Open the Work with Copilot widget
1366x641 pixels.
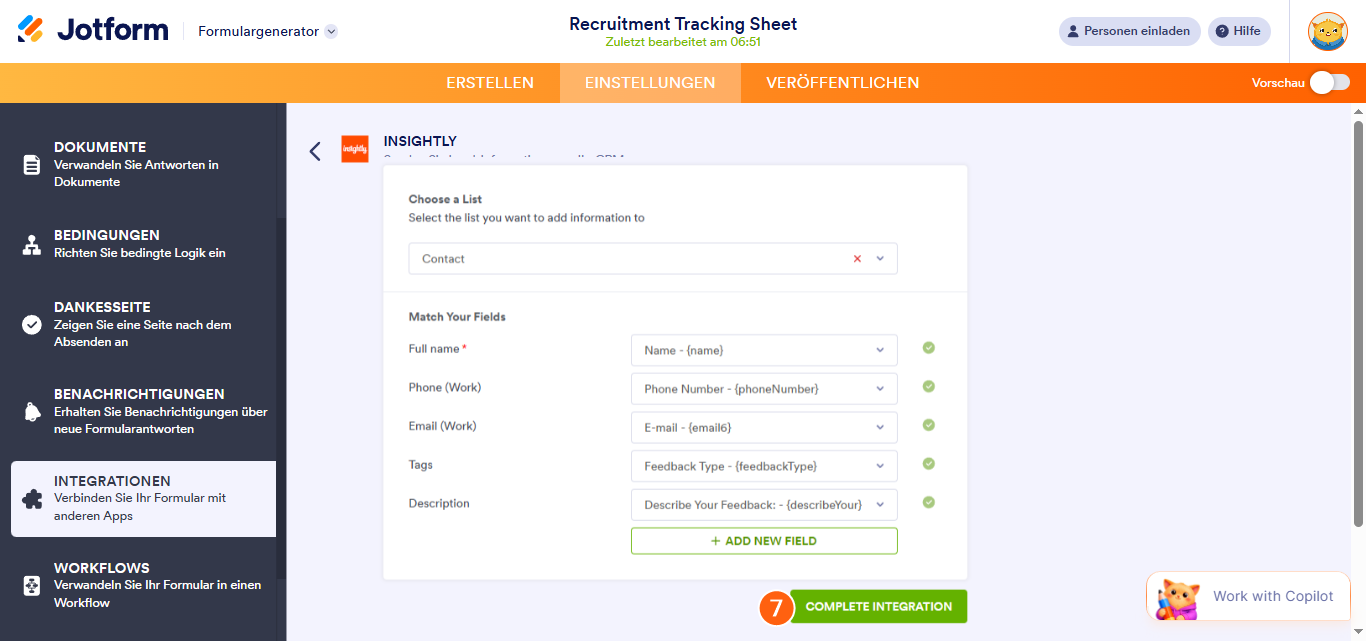click(1248, 596)
